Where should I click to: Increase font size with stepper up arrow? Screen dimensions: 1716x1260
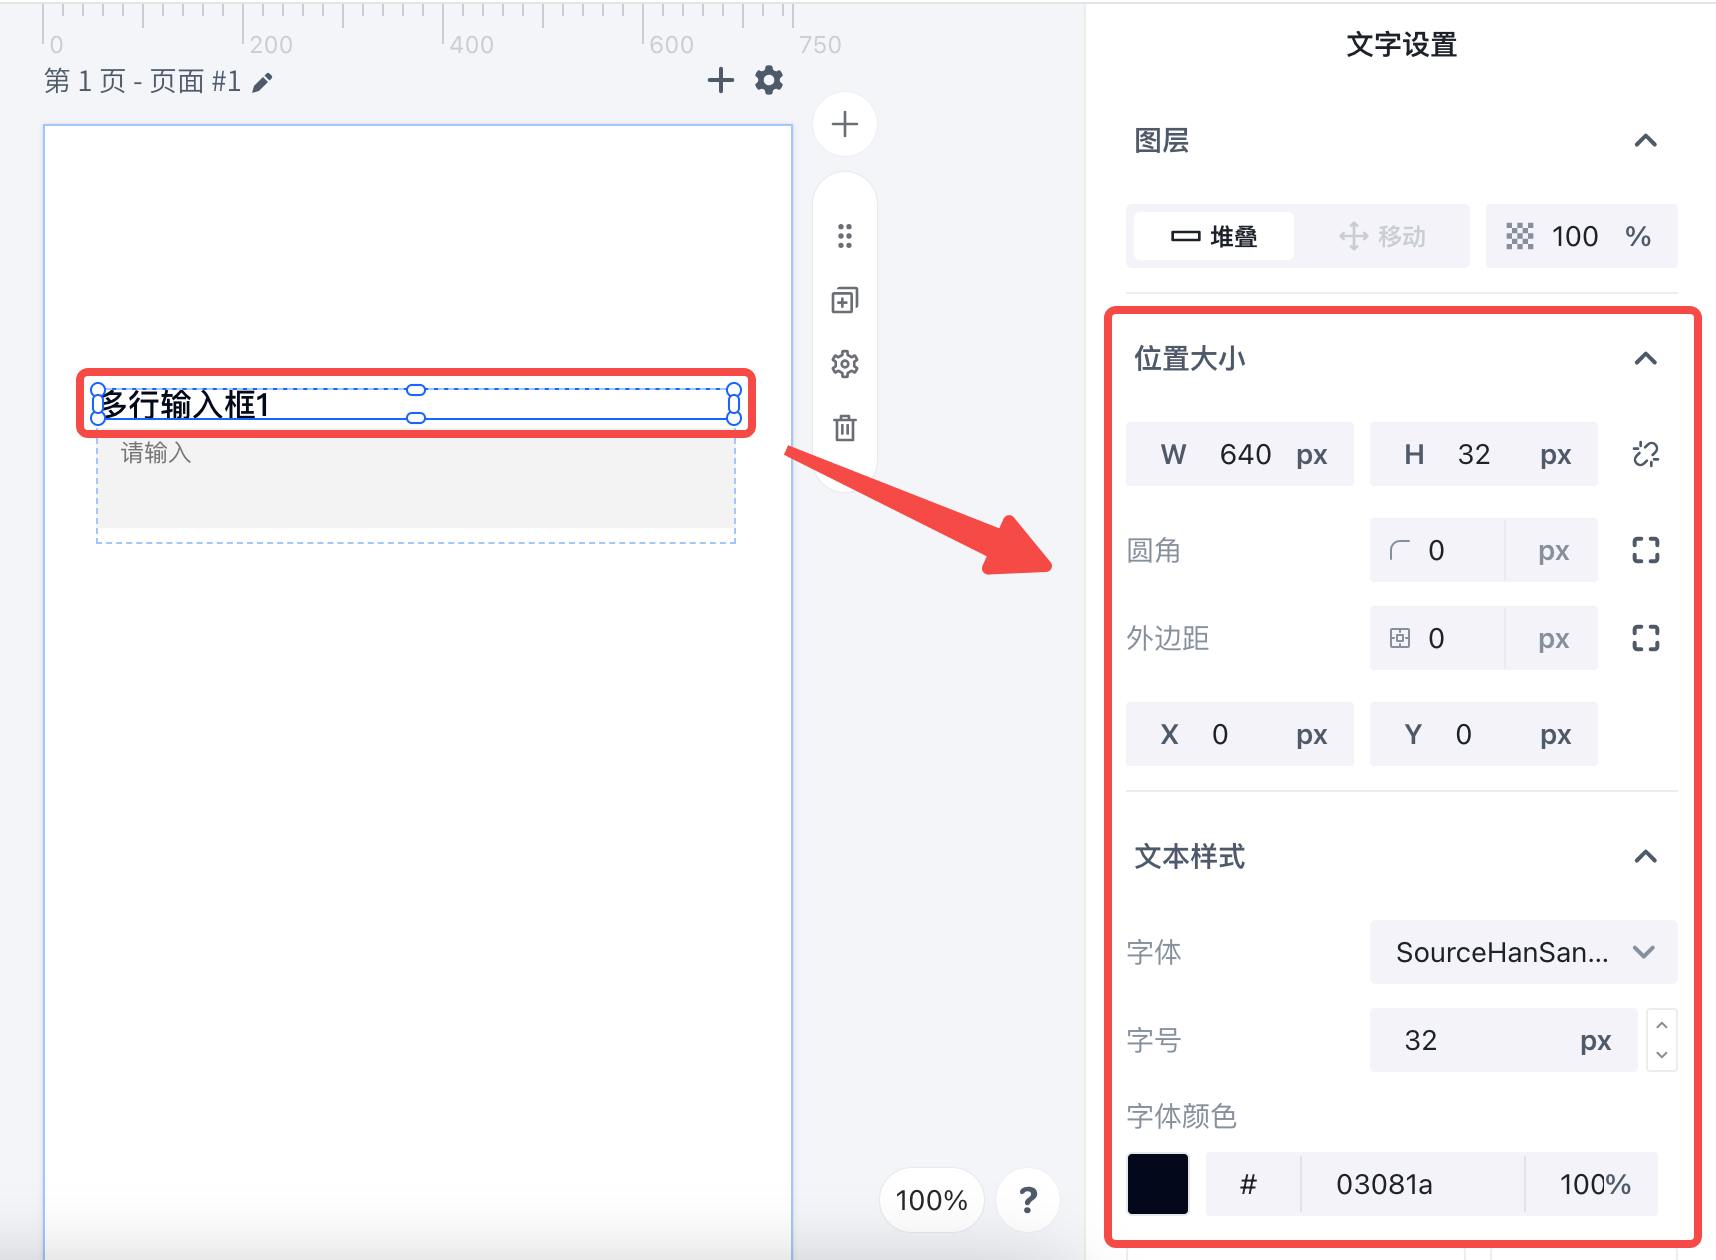(x=1662, y=1025)
